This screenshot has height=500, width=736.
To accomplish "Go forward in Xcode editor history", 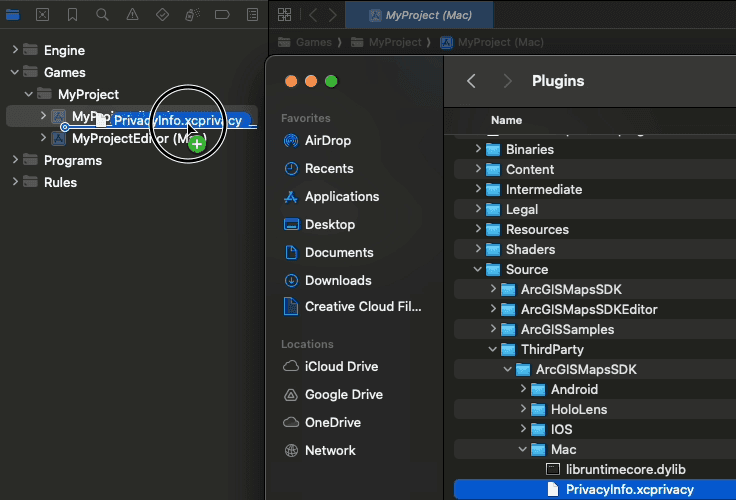I will 333,15.
